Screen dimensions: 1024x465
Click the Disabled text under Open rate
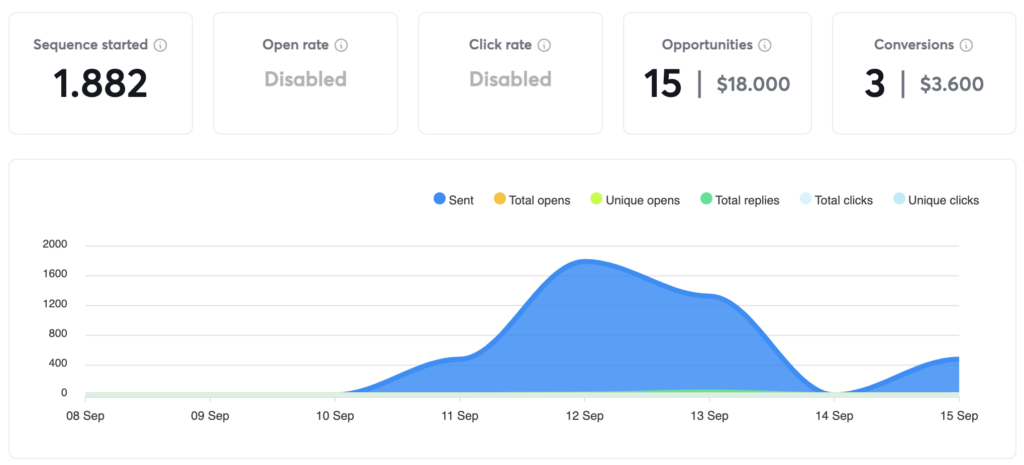305,79
